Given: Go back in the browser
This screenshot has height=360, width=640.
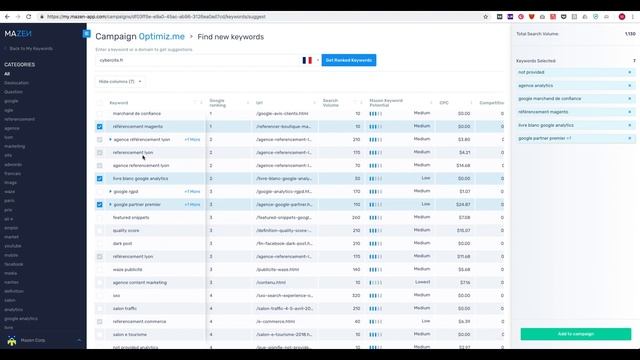Looking at the screenshot, I should tap(7, 17).
